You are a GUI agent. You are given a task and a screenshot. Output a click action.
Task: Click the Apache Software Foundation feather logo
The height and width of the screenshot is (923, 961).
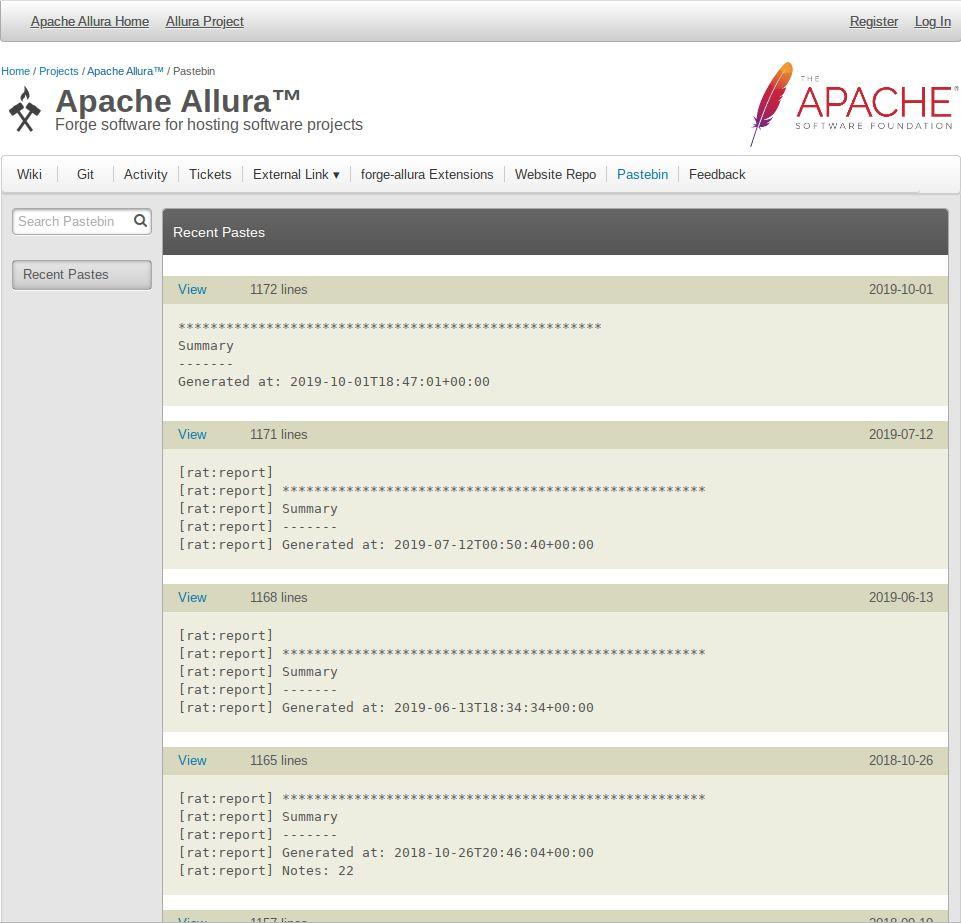[852, 104]
